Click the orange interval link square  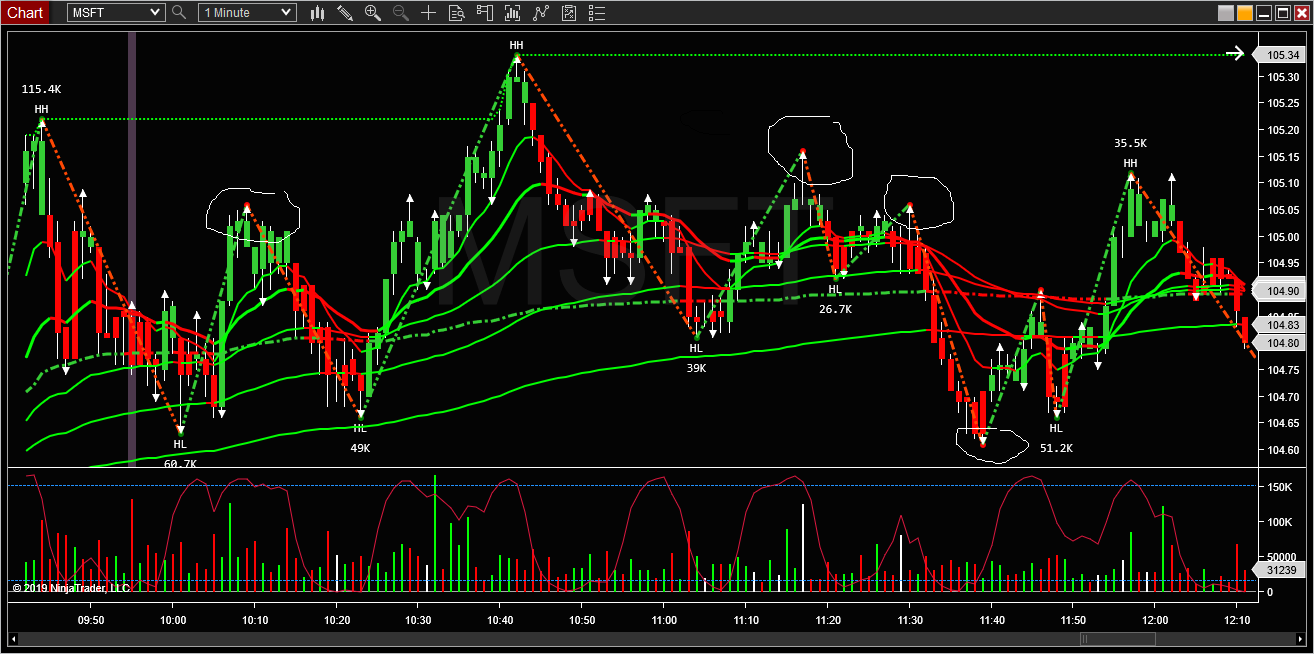1245,13
